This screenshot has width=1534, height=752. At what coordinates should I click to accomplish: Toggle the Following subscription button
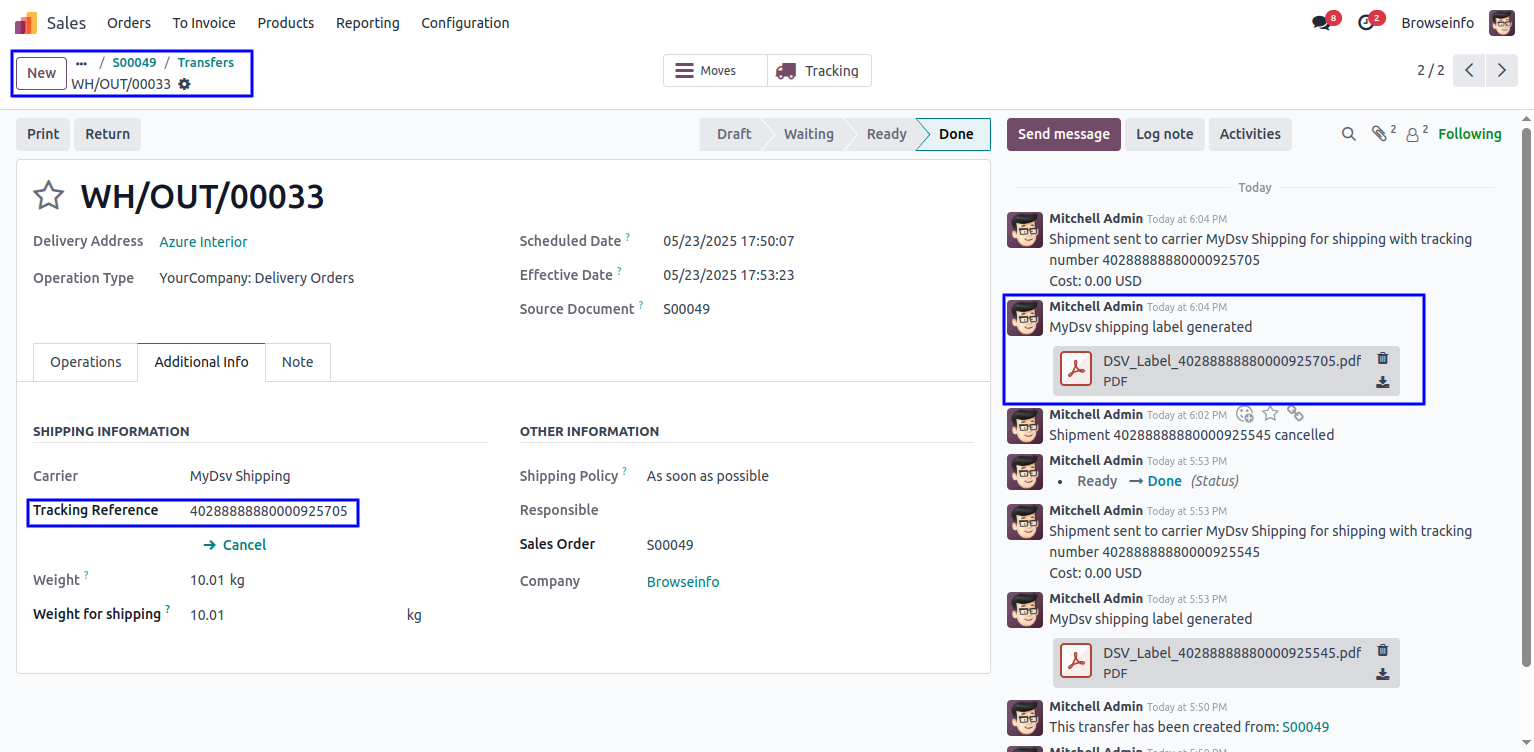(1469, 134)
